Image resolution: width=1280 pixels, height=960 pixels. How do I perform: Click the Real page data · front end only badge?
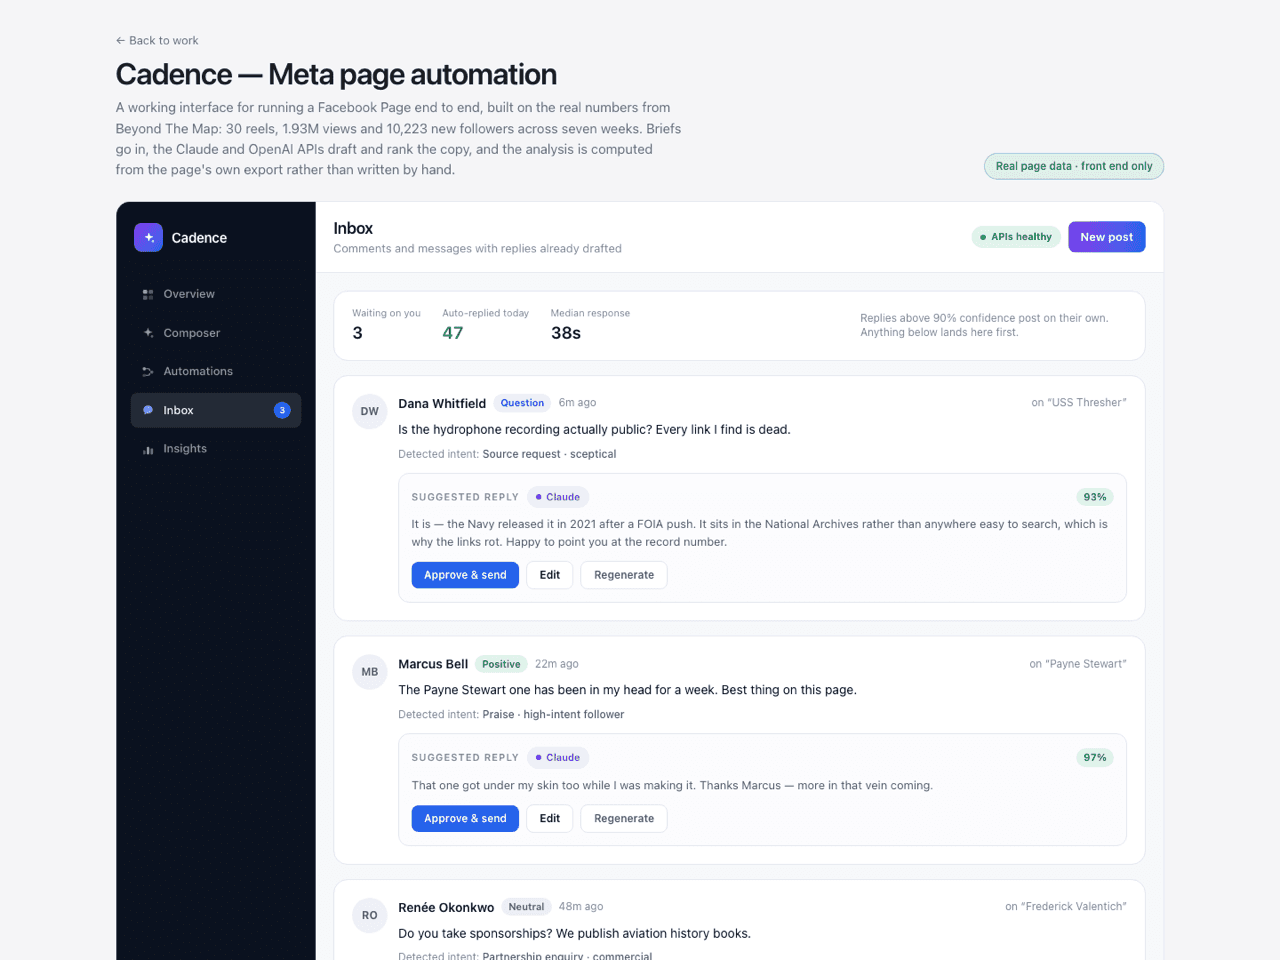tap(1074, 166)
